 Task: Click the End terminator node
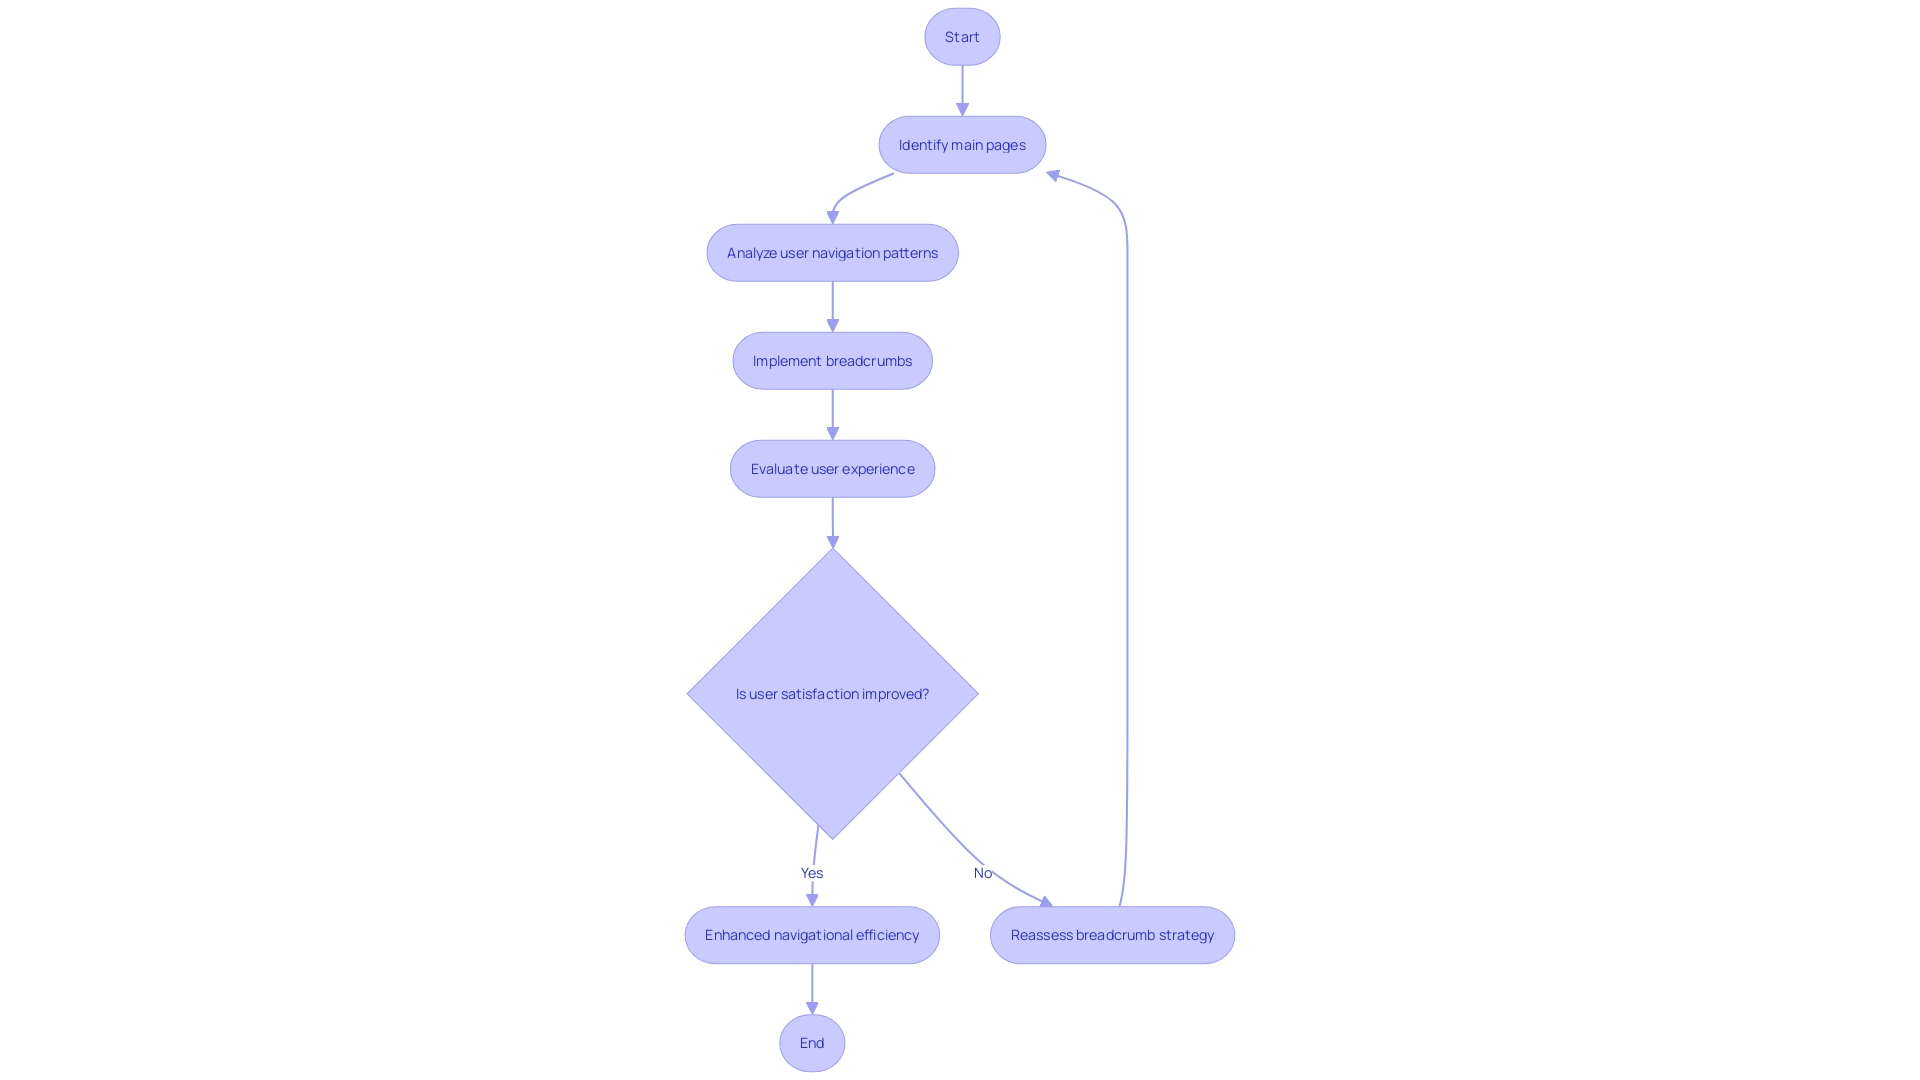[x=812, y=1042]
